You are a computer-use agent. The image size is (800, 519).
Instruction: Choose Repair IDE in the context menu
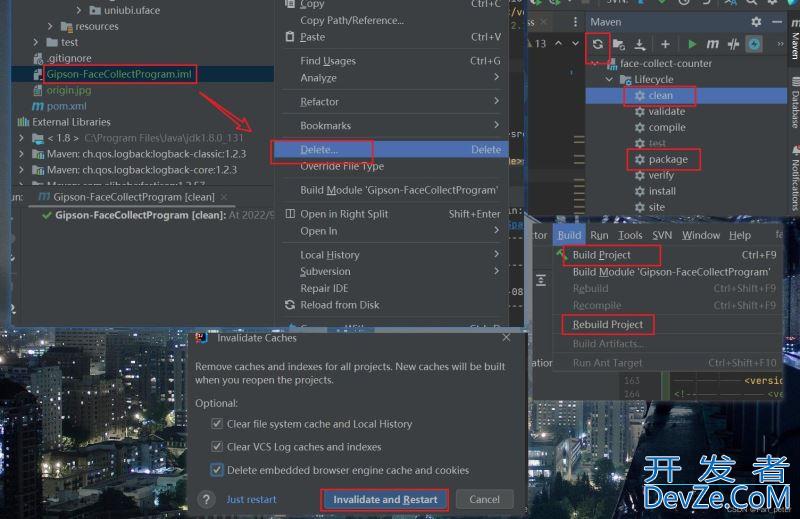click(x=392, y=288)
